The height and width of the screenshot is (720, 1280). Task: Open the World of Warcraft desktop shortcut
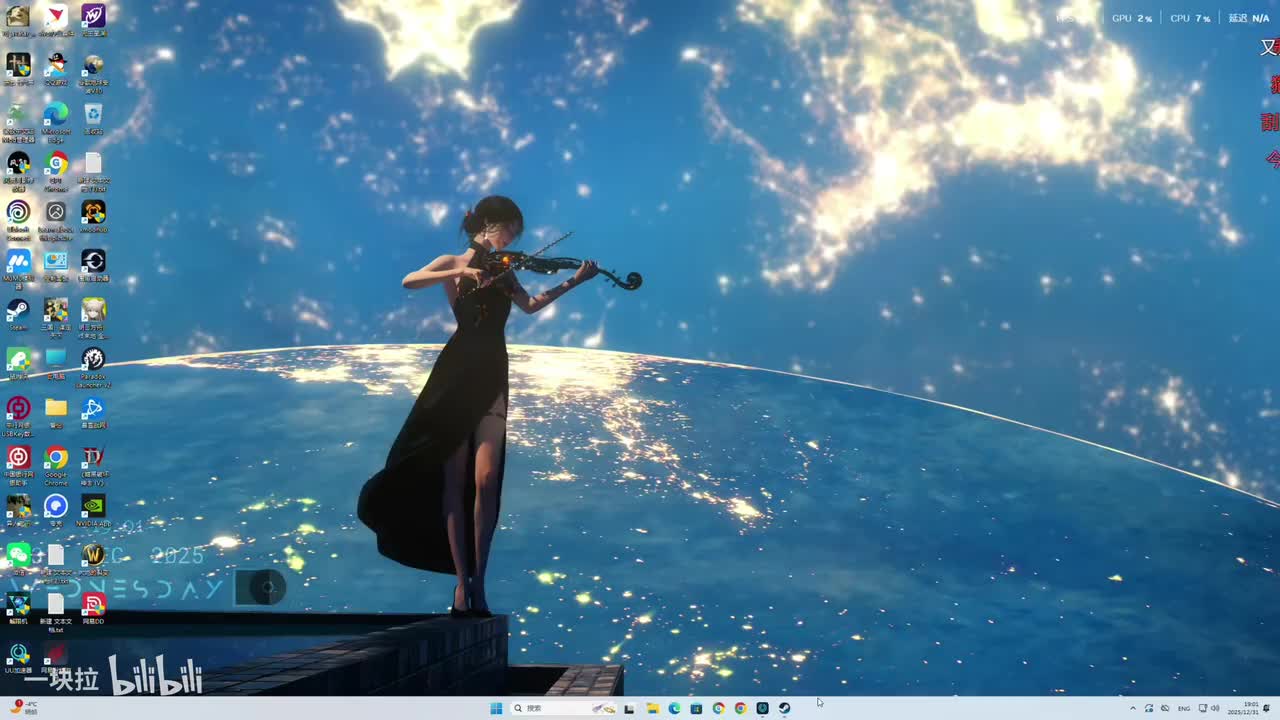point(93,558)
